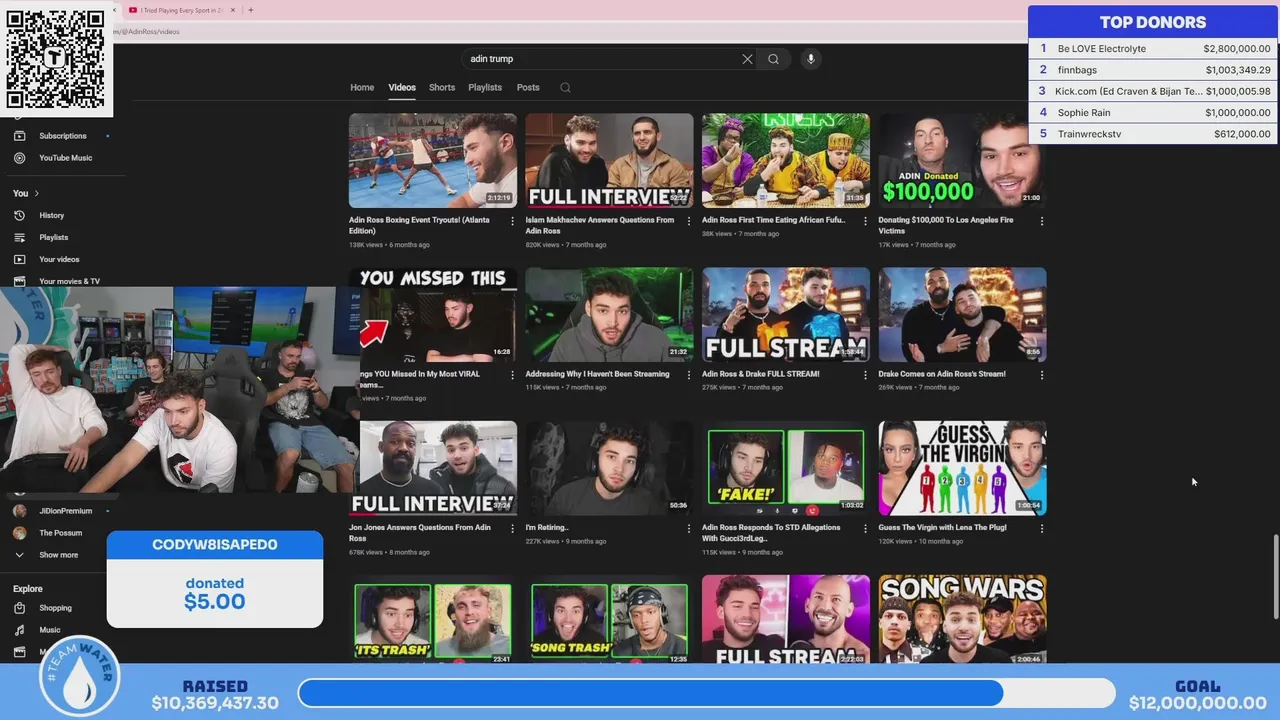1280x720 pixels.
Task: Open The Possum subscription channel
Action: [x=60, y=533]
